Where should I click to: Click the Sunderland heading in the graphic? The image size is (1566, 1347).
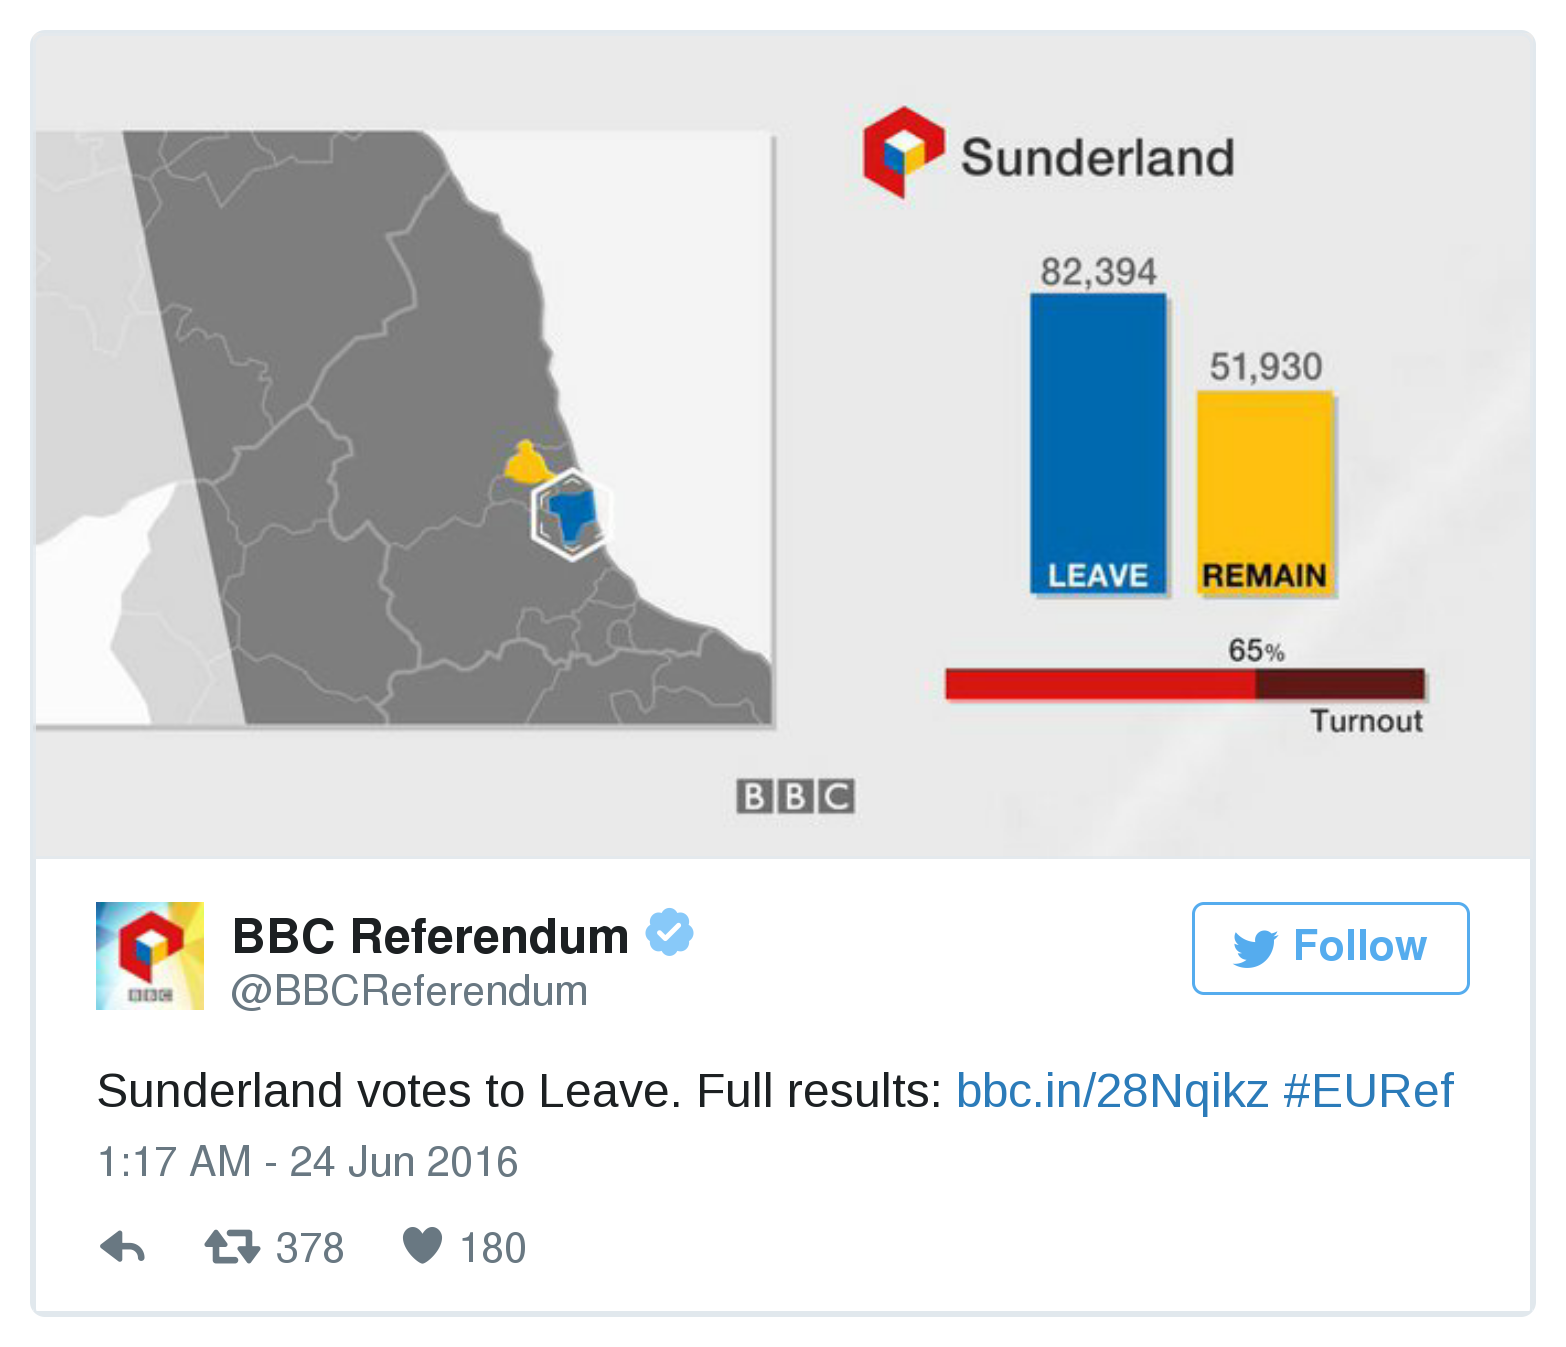[x=1097, y=158]
